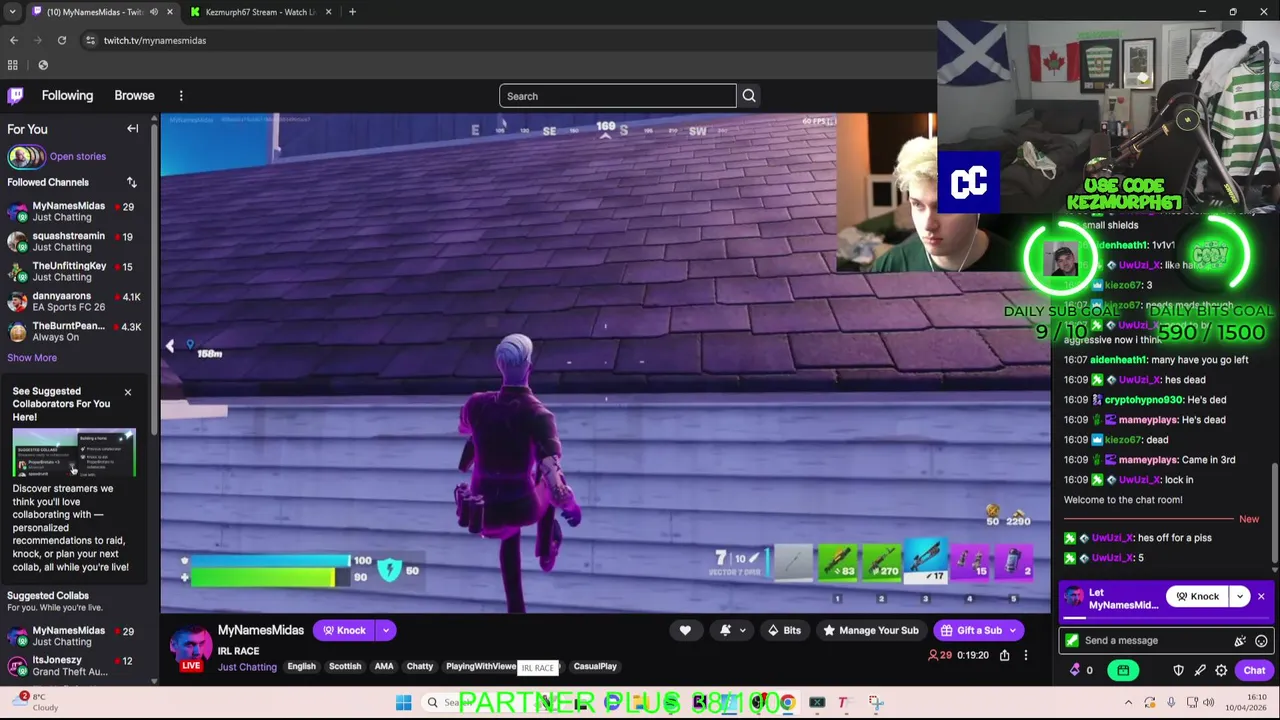Open stream more options three-dot menu

click(1025, 655)
